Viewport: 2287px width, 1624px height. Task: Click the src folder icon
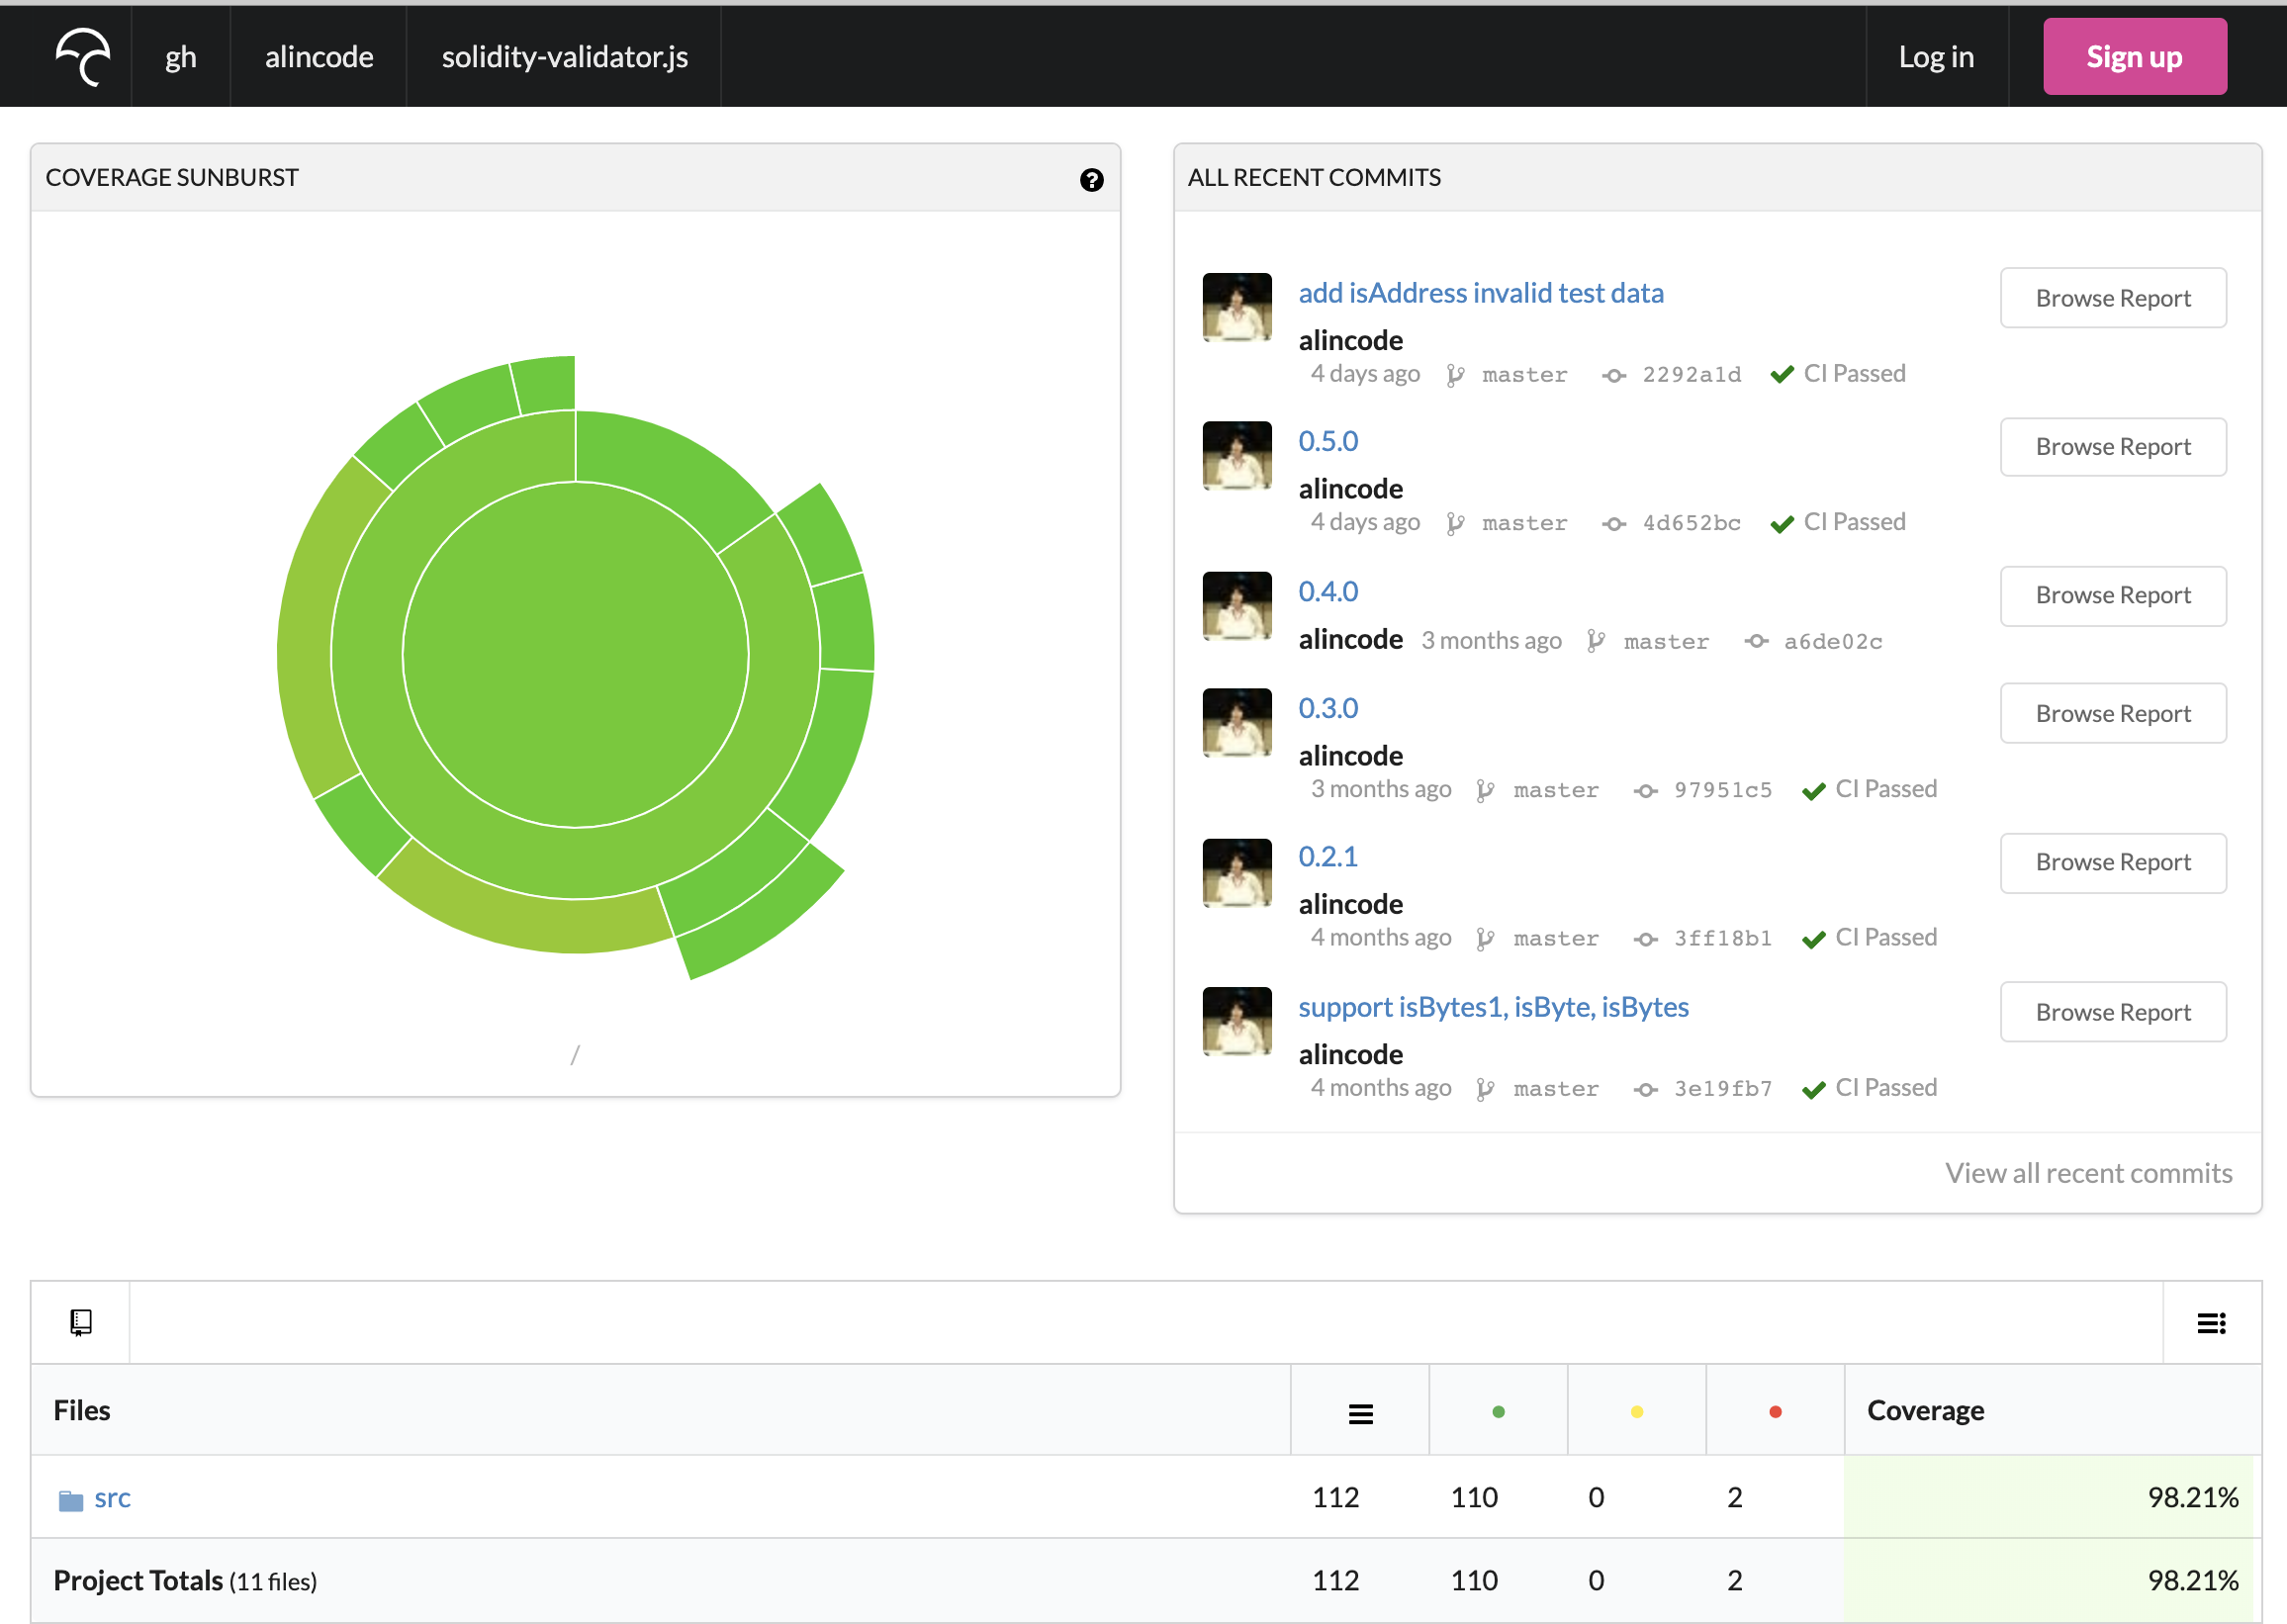pos(70,1500)
